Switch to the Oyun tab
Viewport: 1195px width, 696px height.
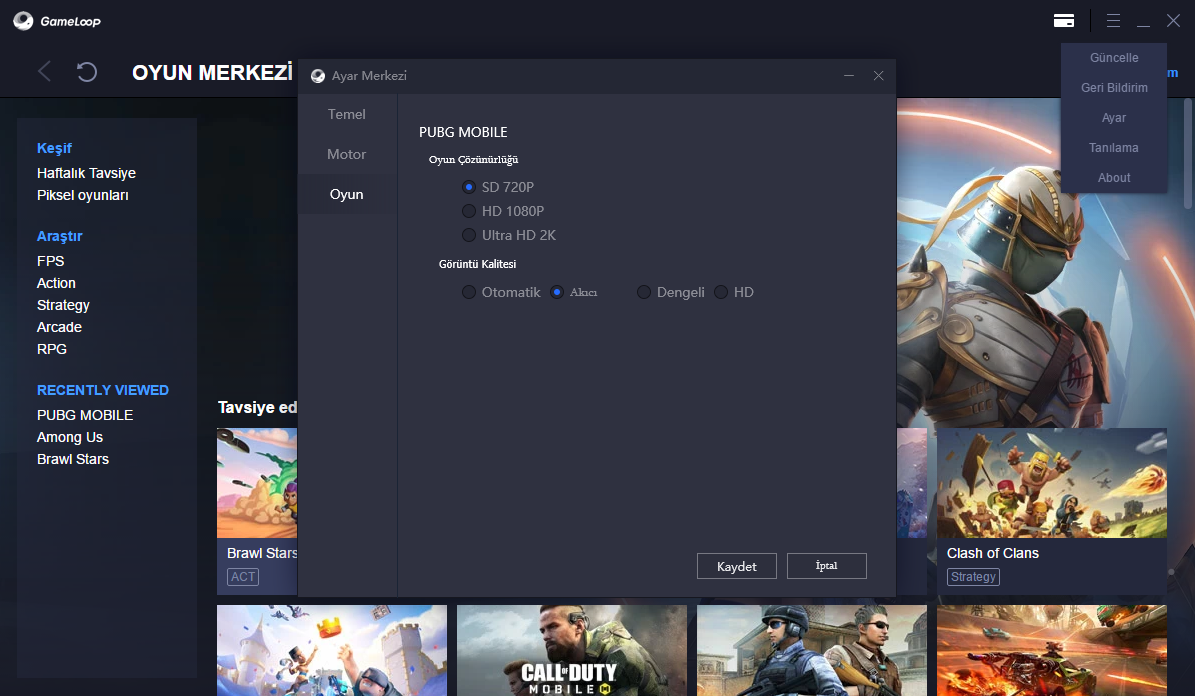347,194
